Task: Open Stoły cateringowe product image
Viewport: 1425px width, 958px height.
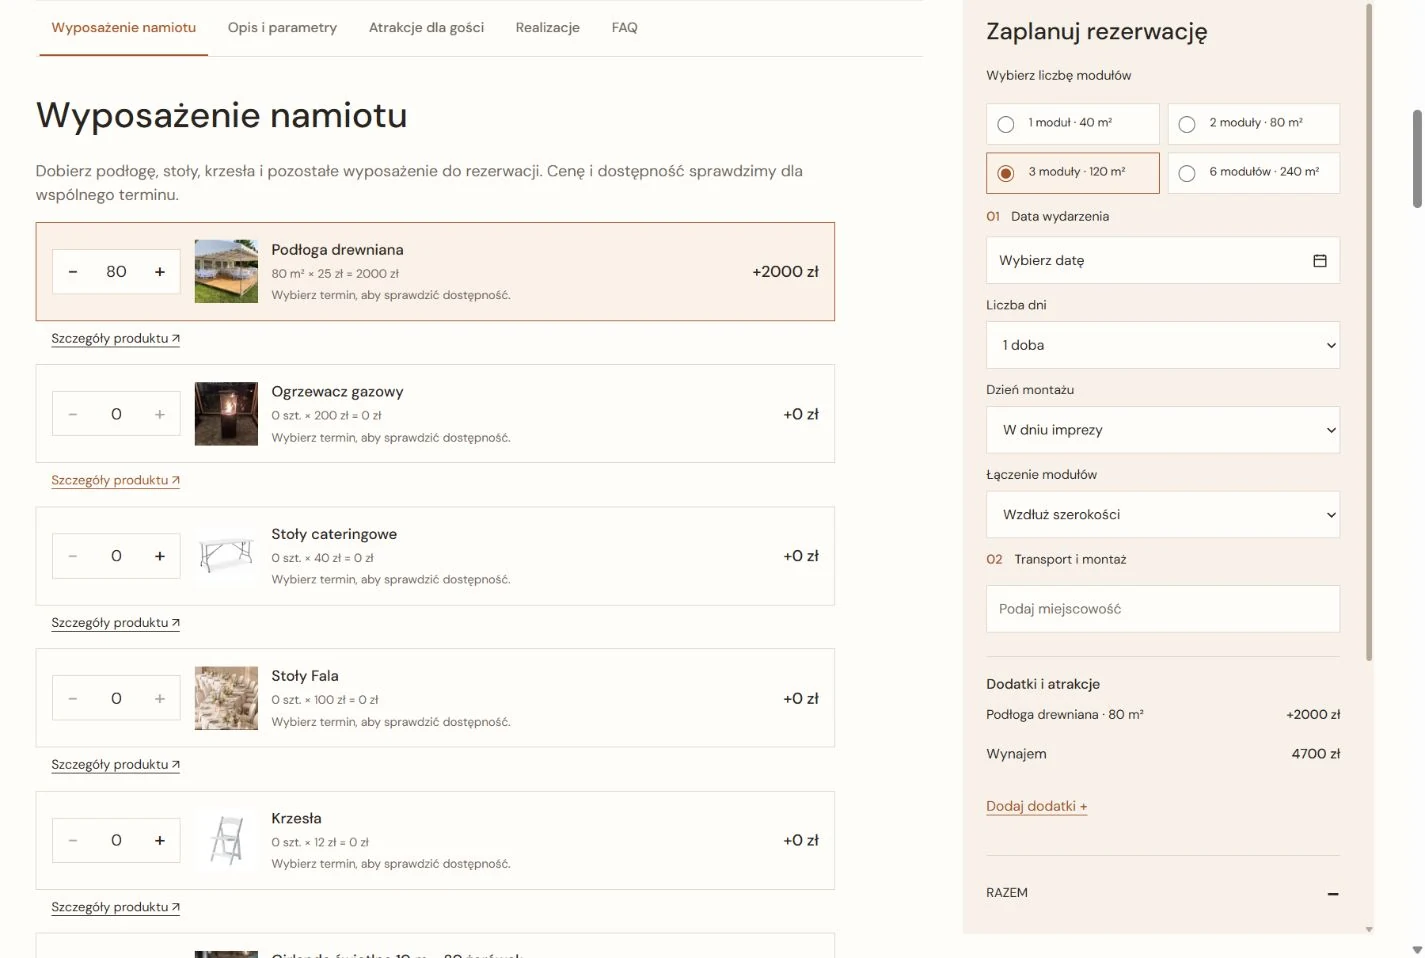Action: coord(226,555)
